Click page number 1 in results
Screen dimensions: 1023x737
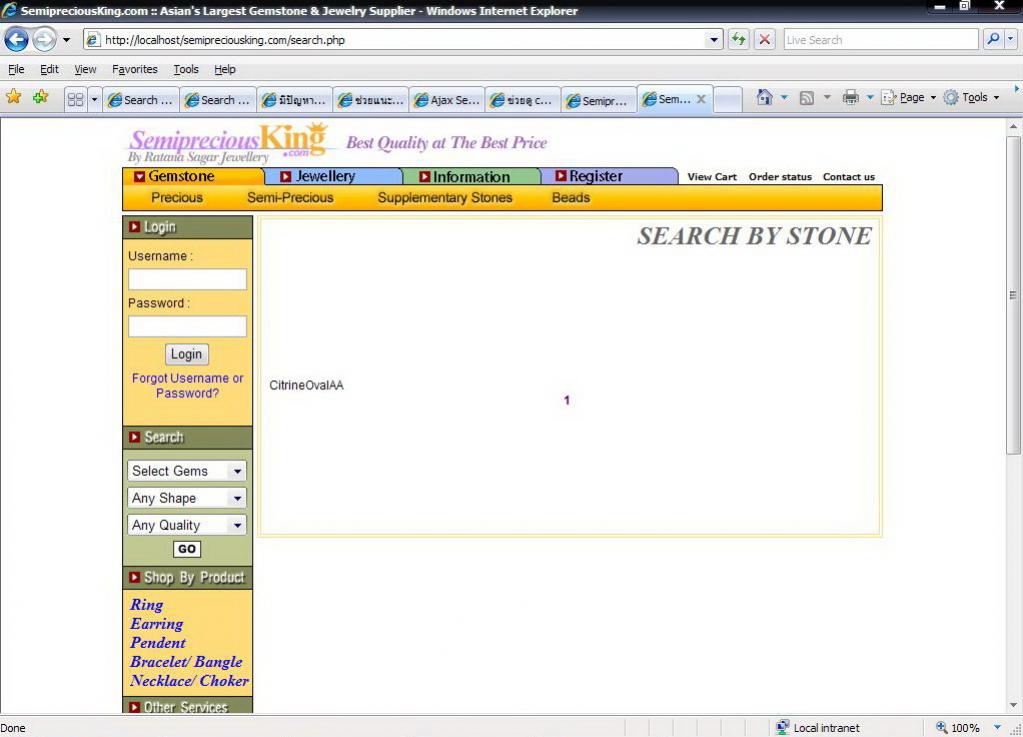click(567, 400)
